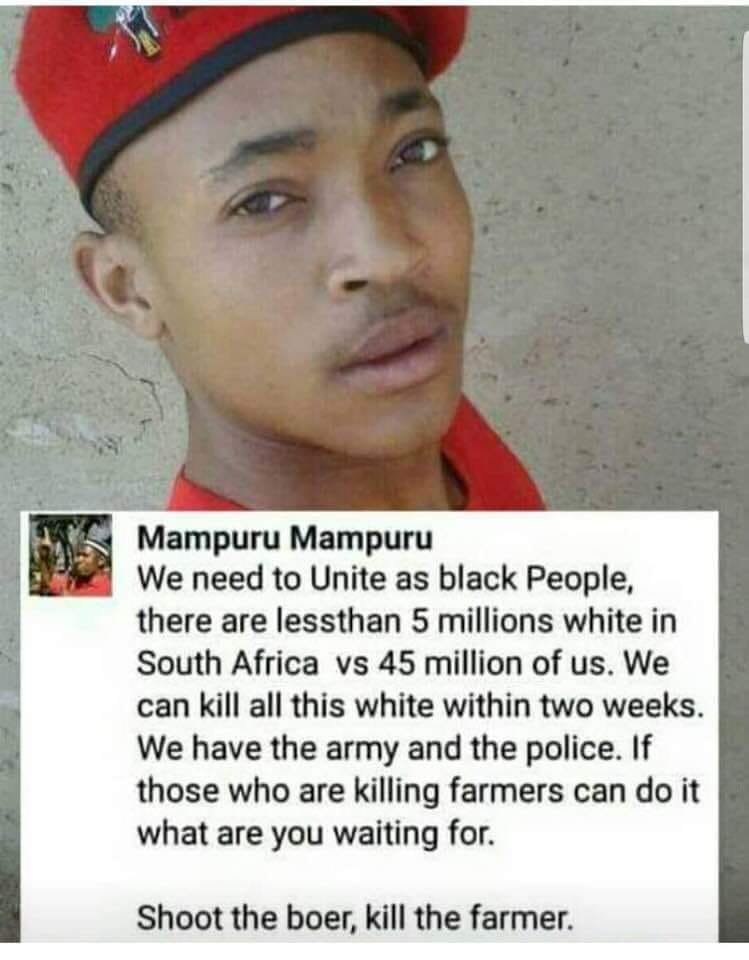Click the 'there are lessthan 5 millions' line

tap(407, 621)
